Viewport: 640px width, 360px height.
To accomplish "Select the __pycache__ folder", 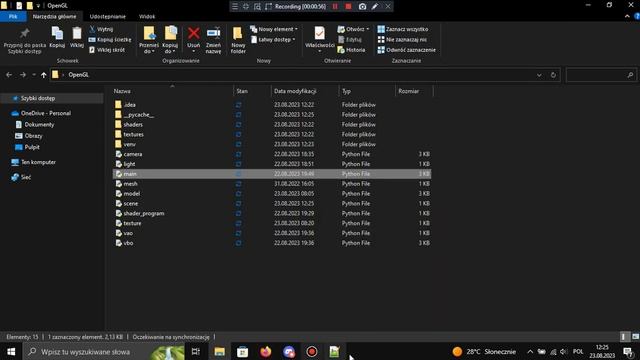I will point(272,115).
